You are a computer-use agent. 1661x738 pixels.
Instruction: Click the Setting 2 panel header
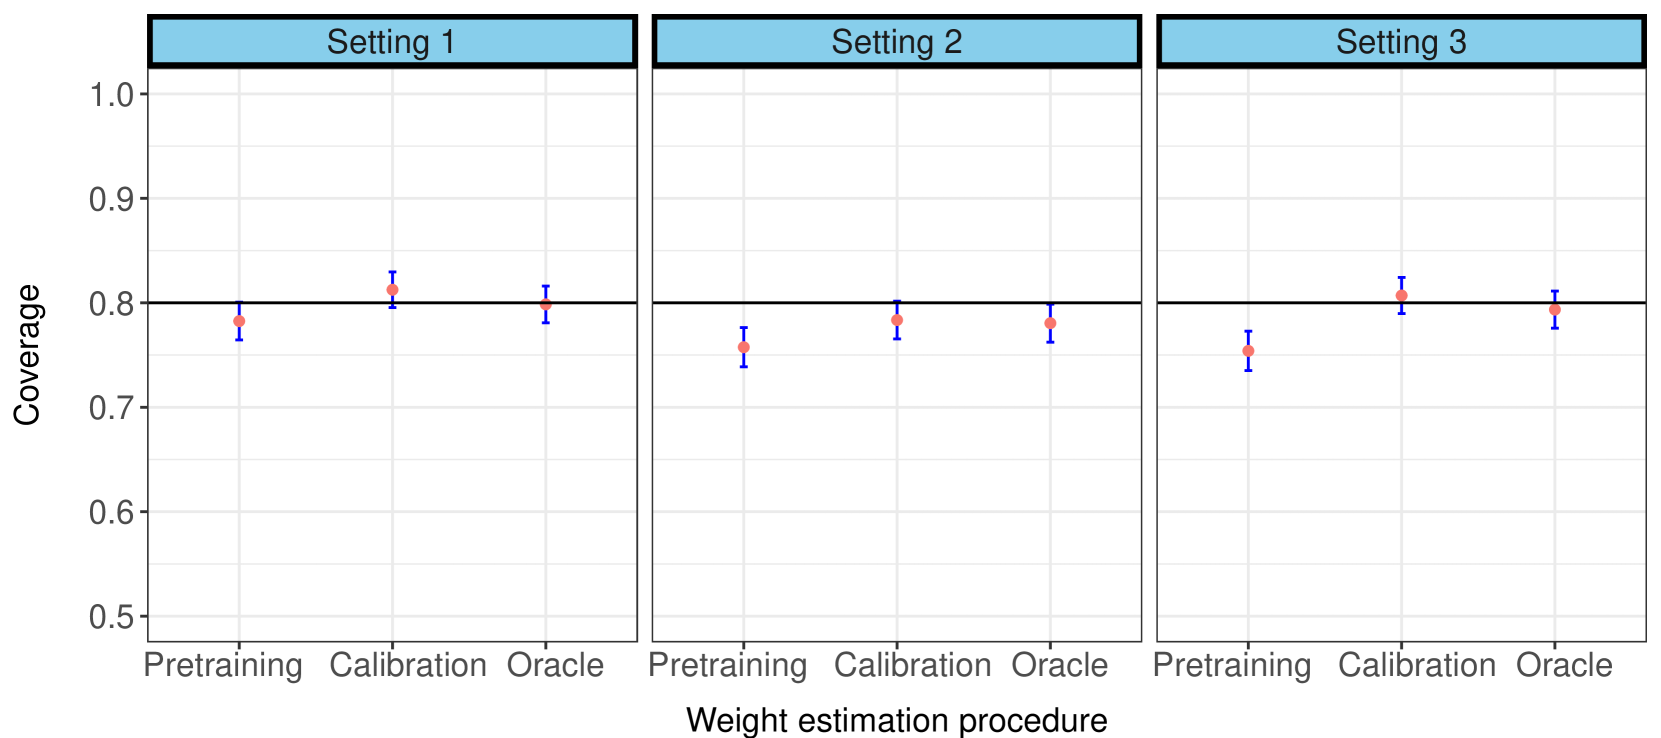coord(896,42)
